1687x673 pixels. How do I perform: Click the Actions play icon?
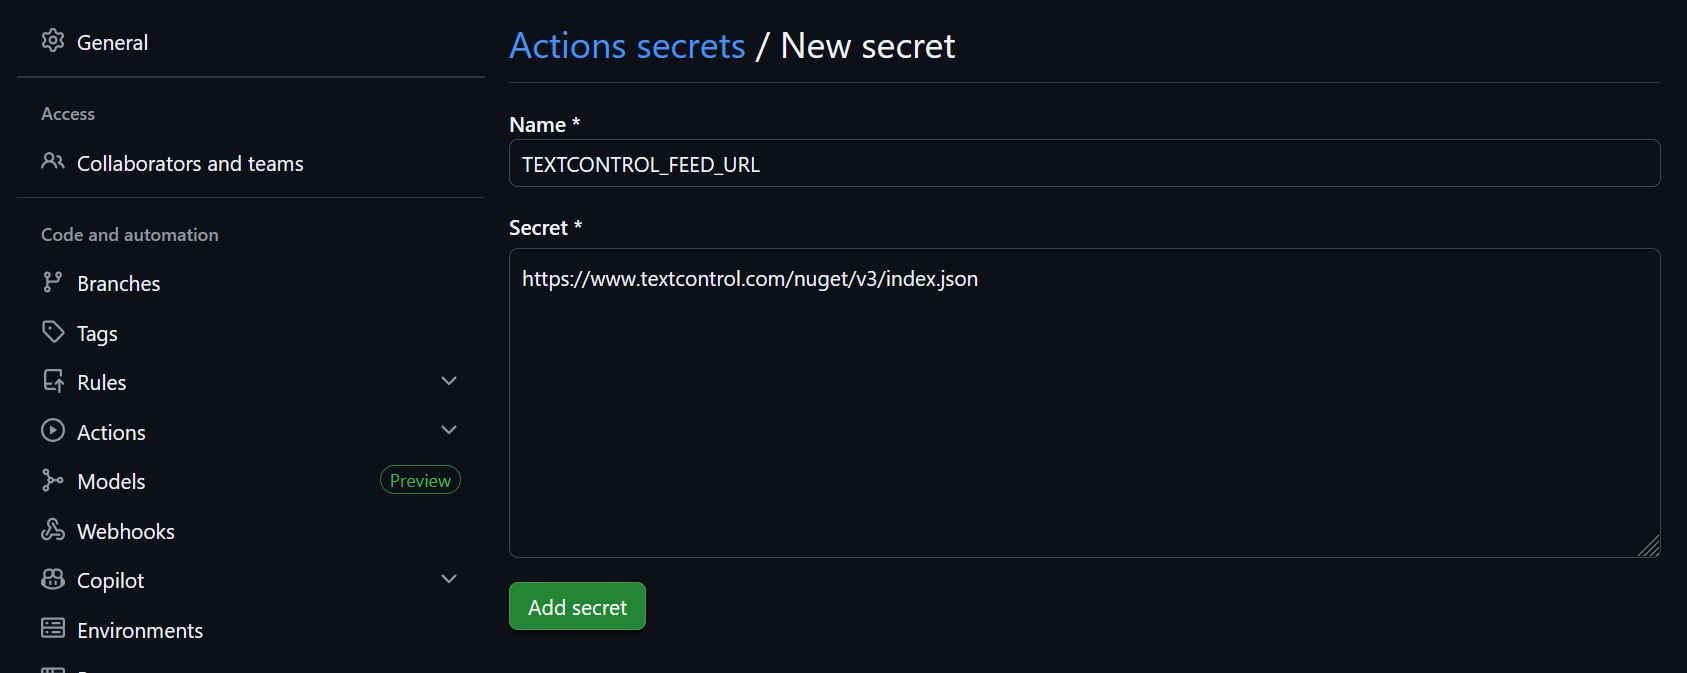pos(53,431)
